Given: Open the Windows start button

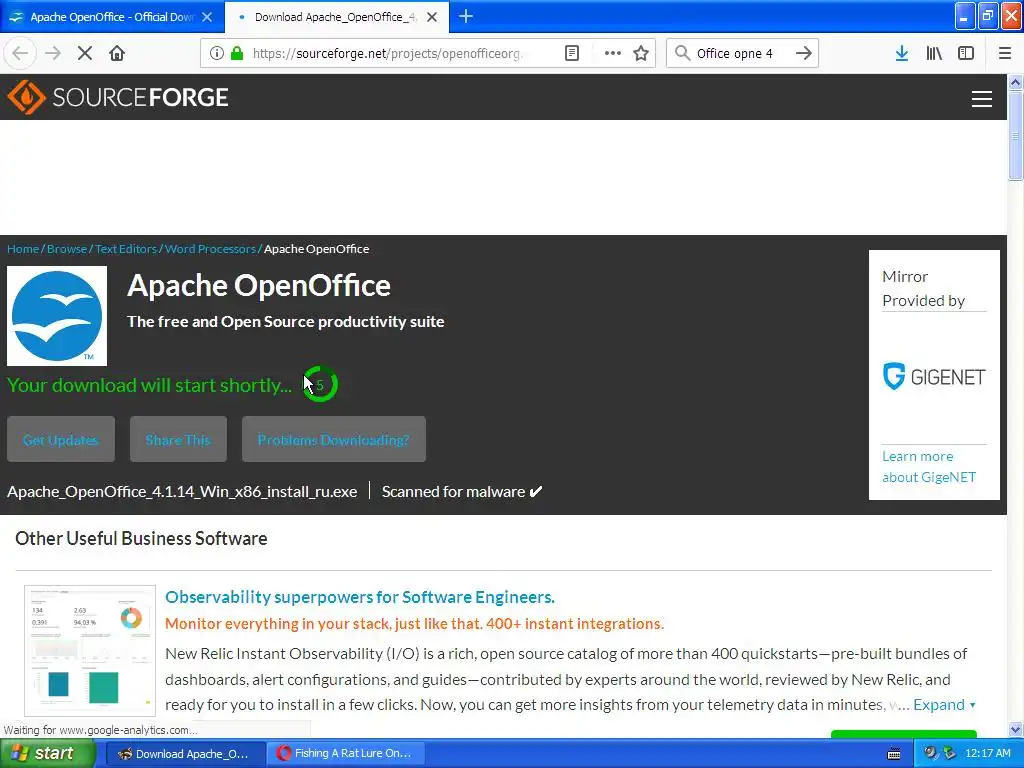Looking at the screenshot, I should (x=47, y=753).
